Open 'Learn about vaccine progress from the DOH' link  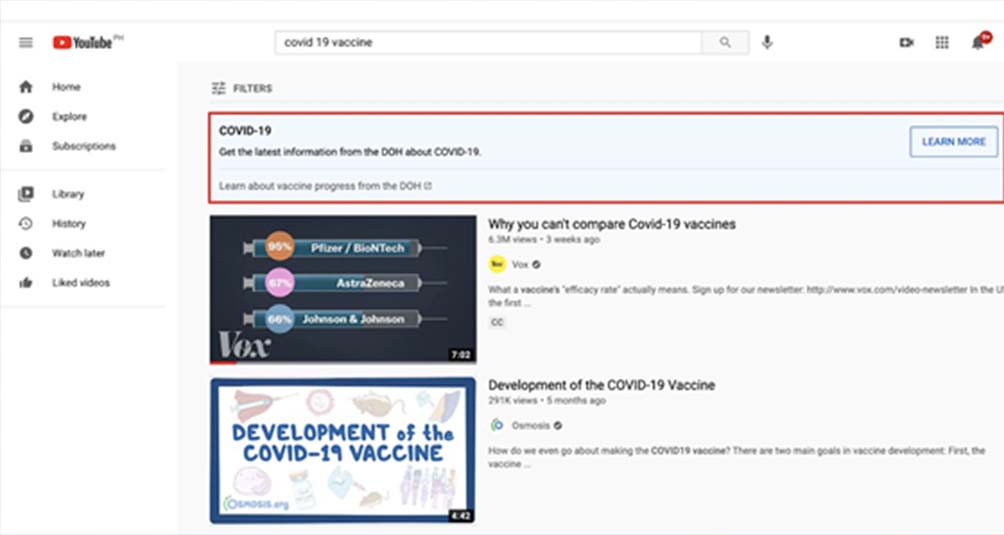325,186
